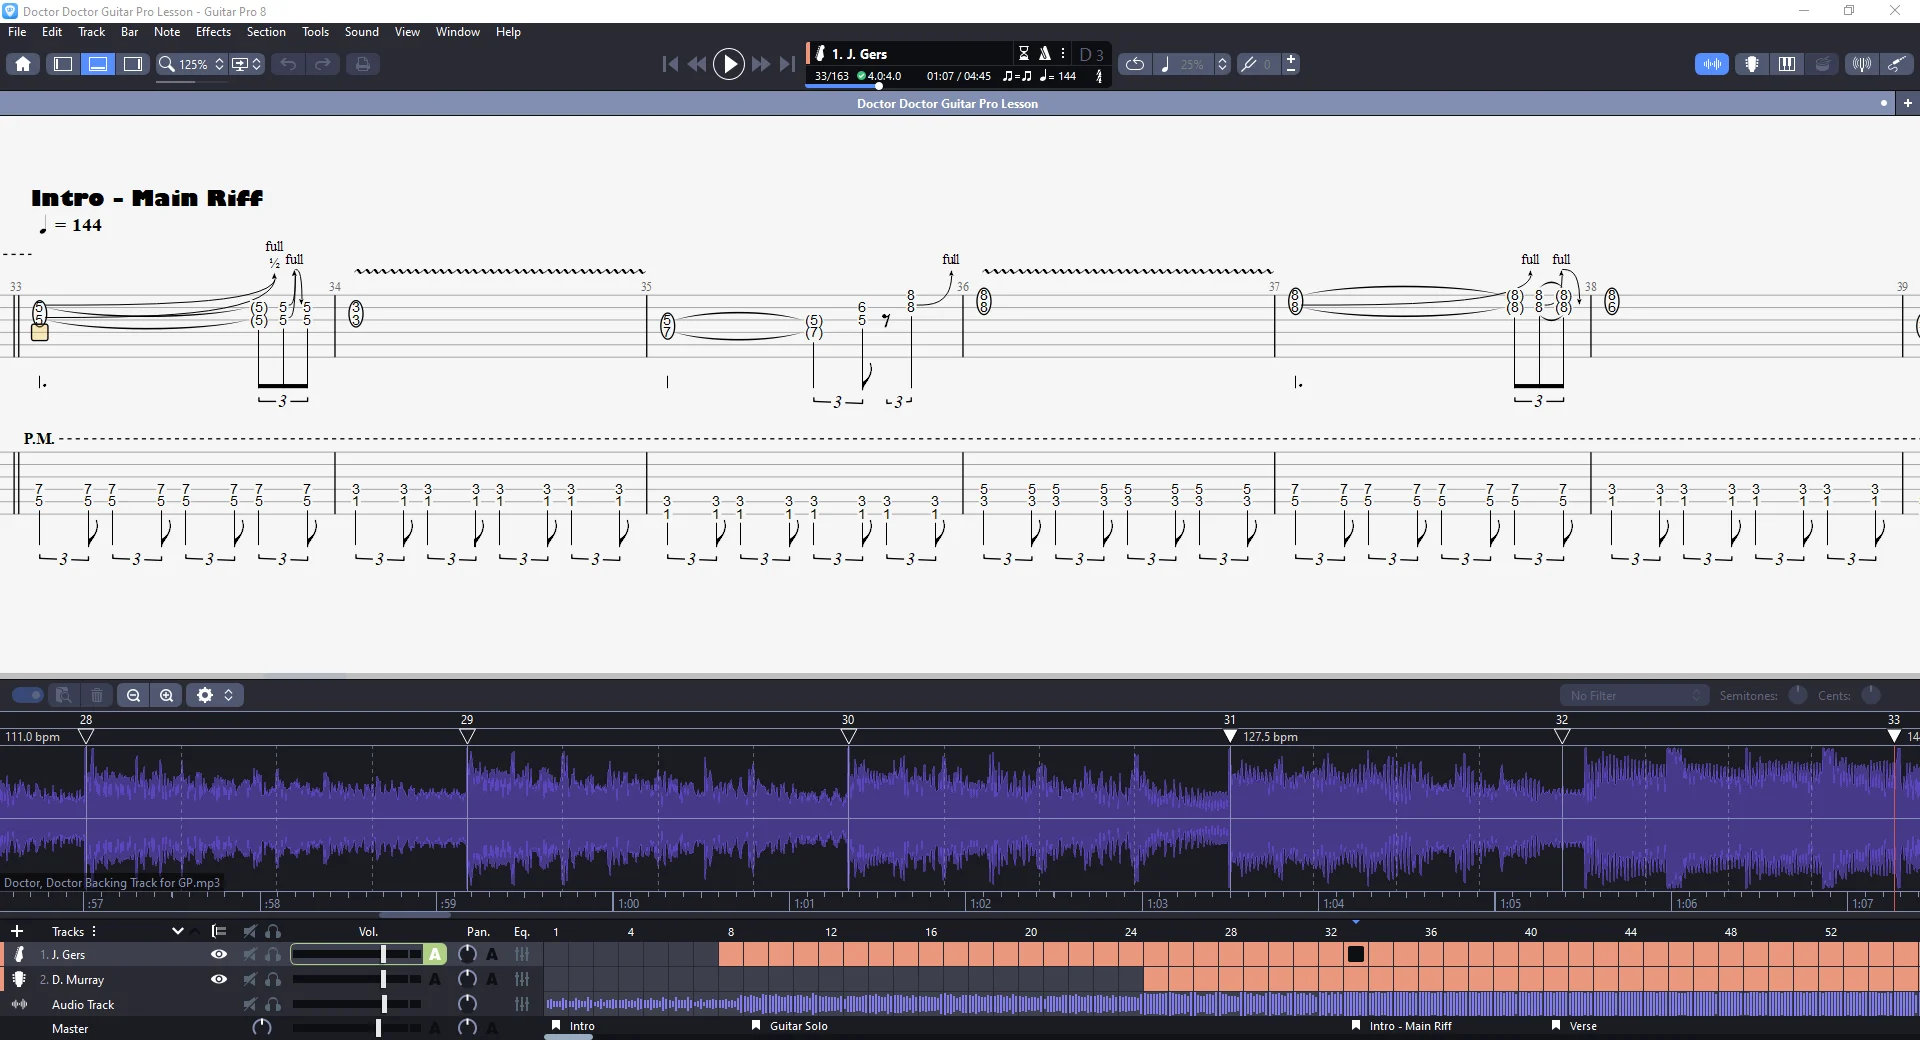Toggle the right inspector panel
This screenshot has height=1040, width=1920.
click(133, 64)
